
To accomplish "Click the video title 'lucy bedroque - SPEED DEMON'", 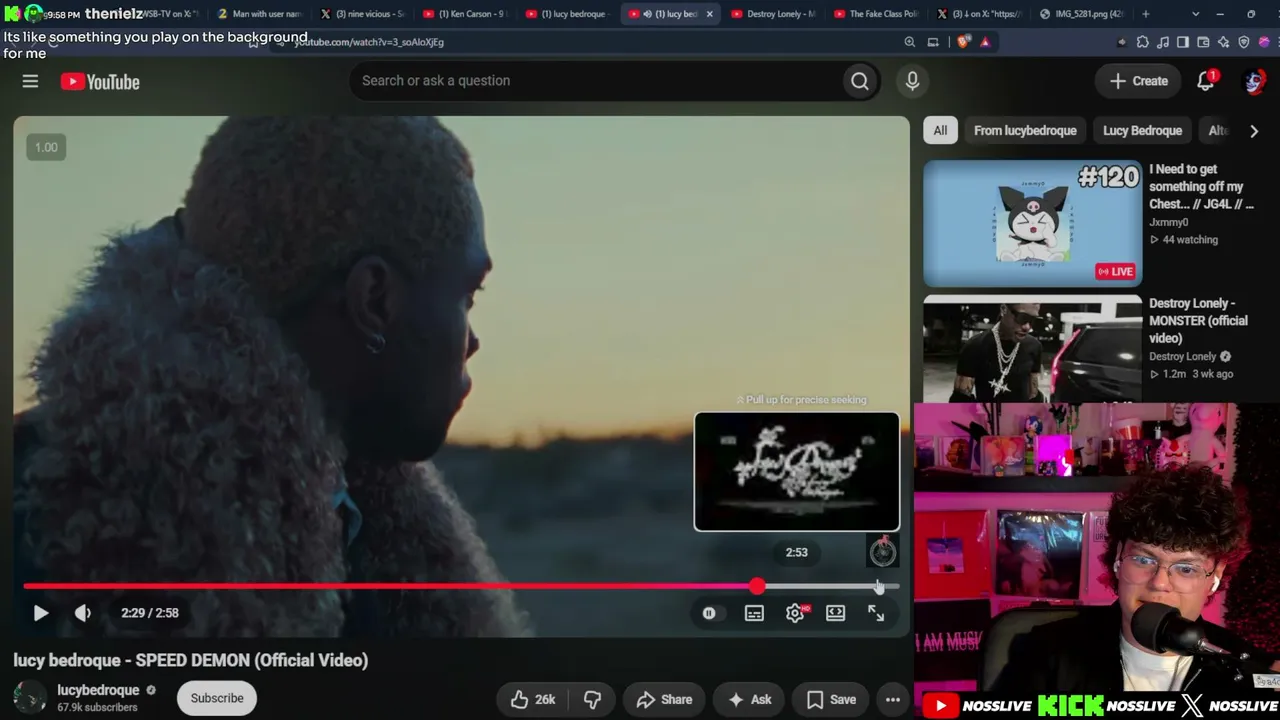I will point(191,660).
